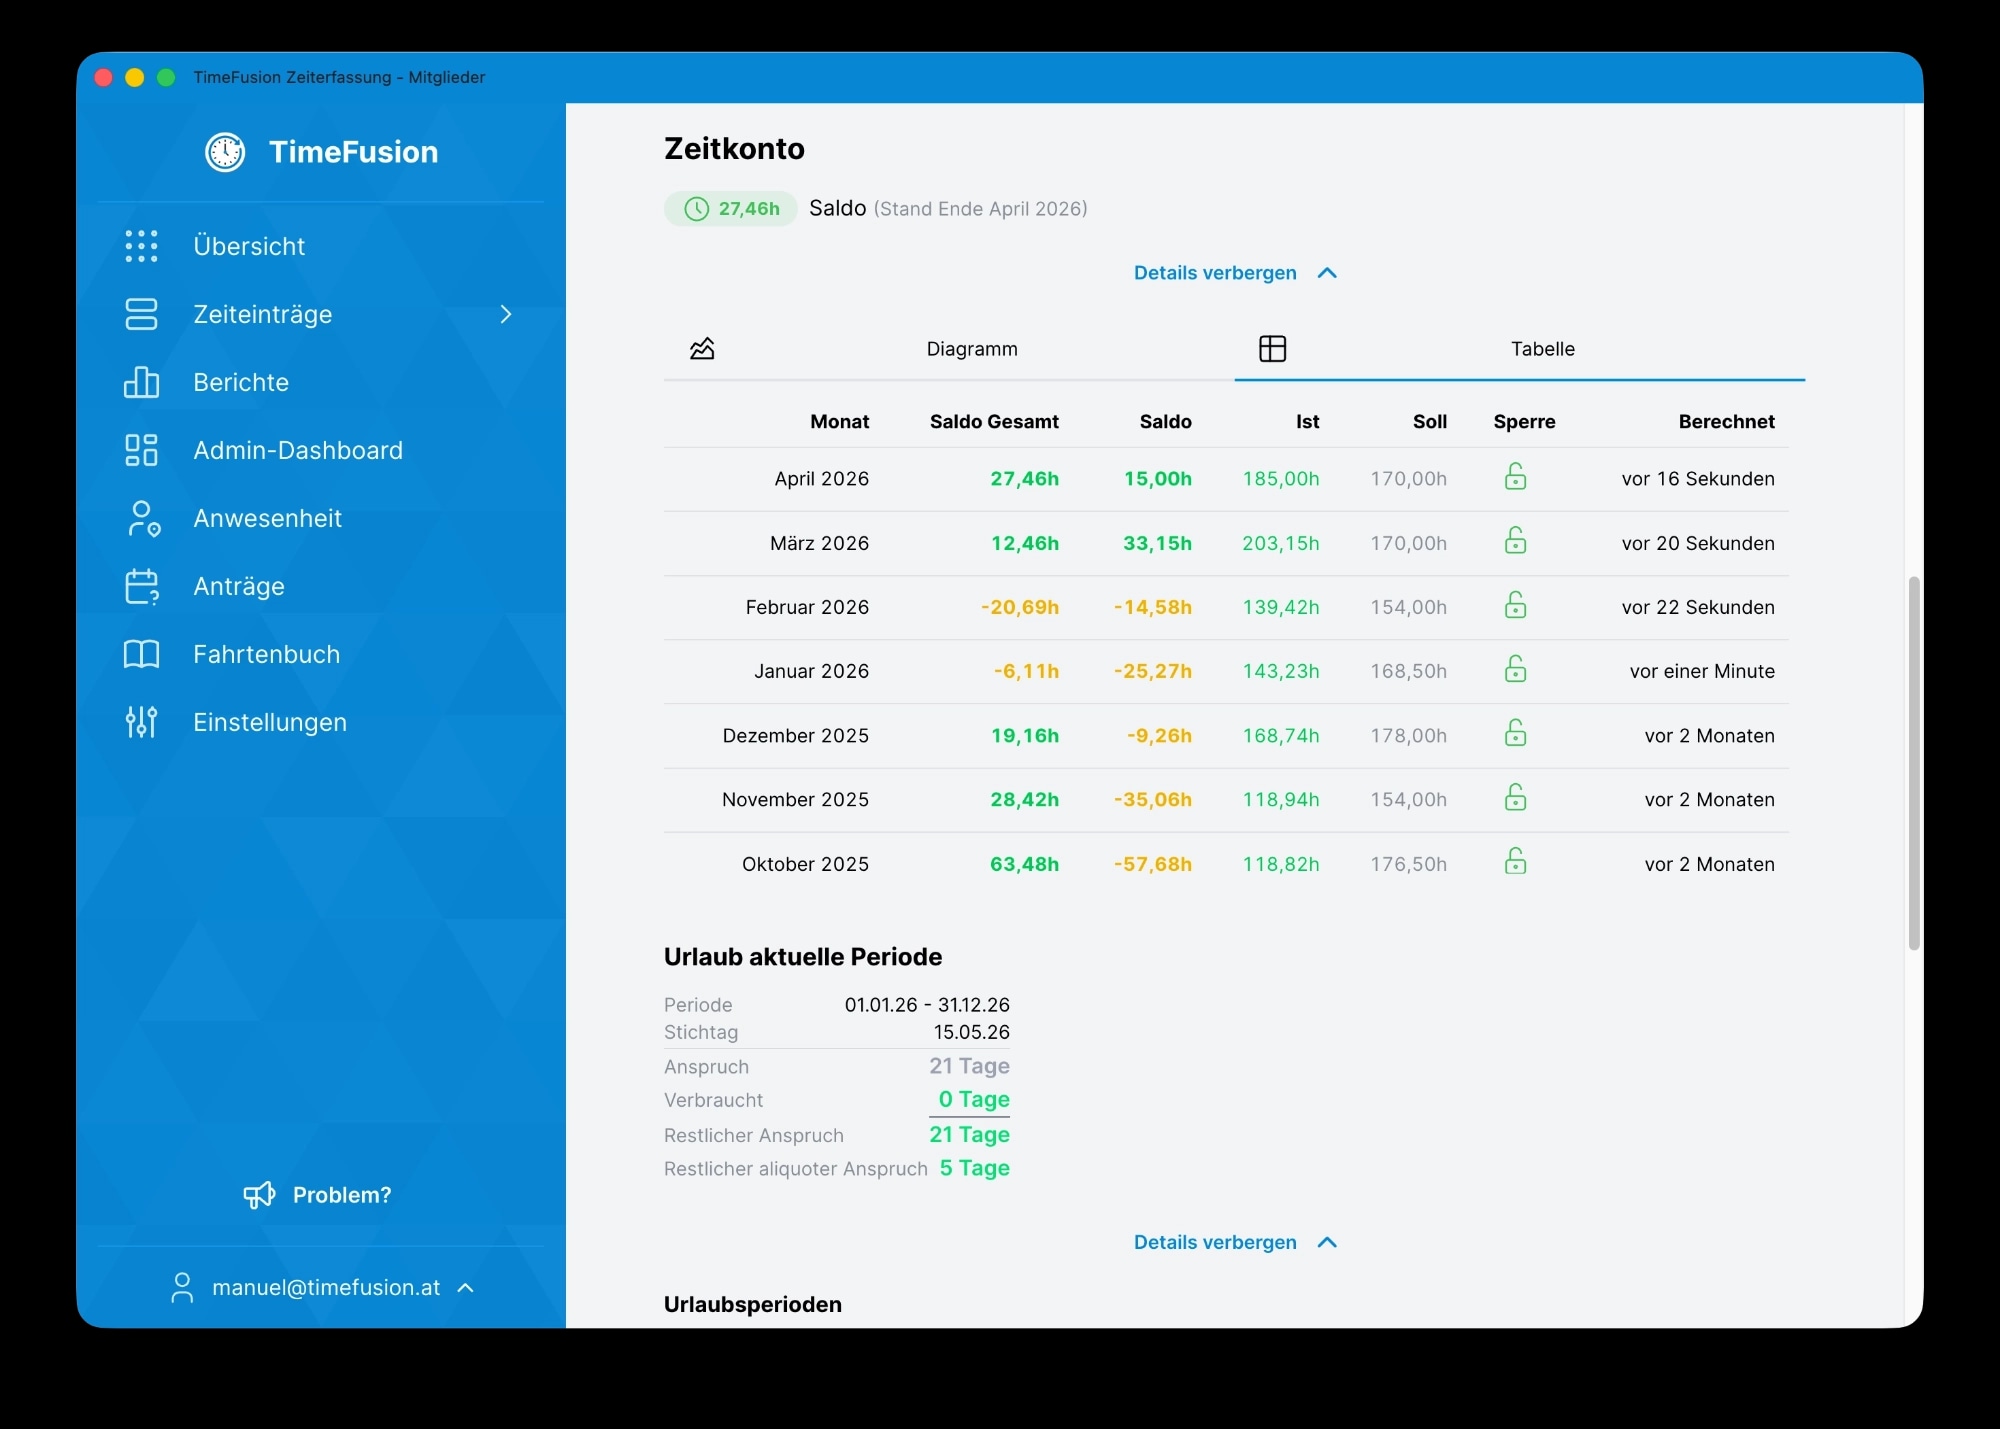Viewport: 2000px width, 1429px height.
Task: Click the Anträge calendar icon
Action: (x=142, y=586)
